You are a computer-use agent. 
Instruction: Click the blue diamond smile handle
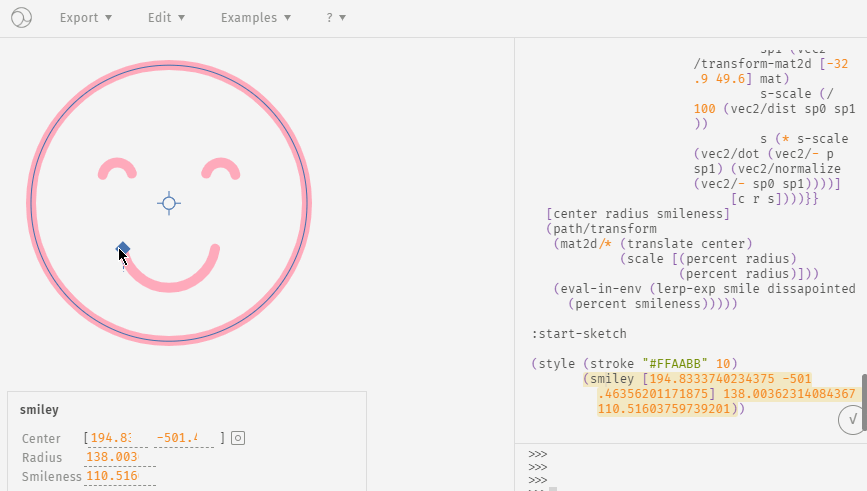click(123, 247)
